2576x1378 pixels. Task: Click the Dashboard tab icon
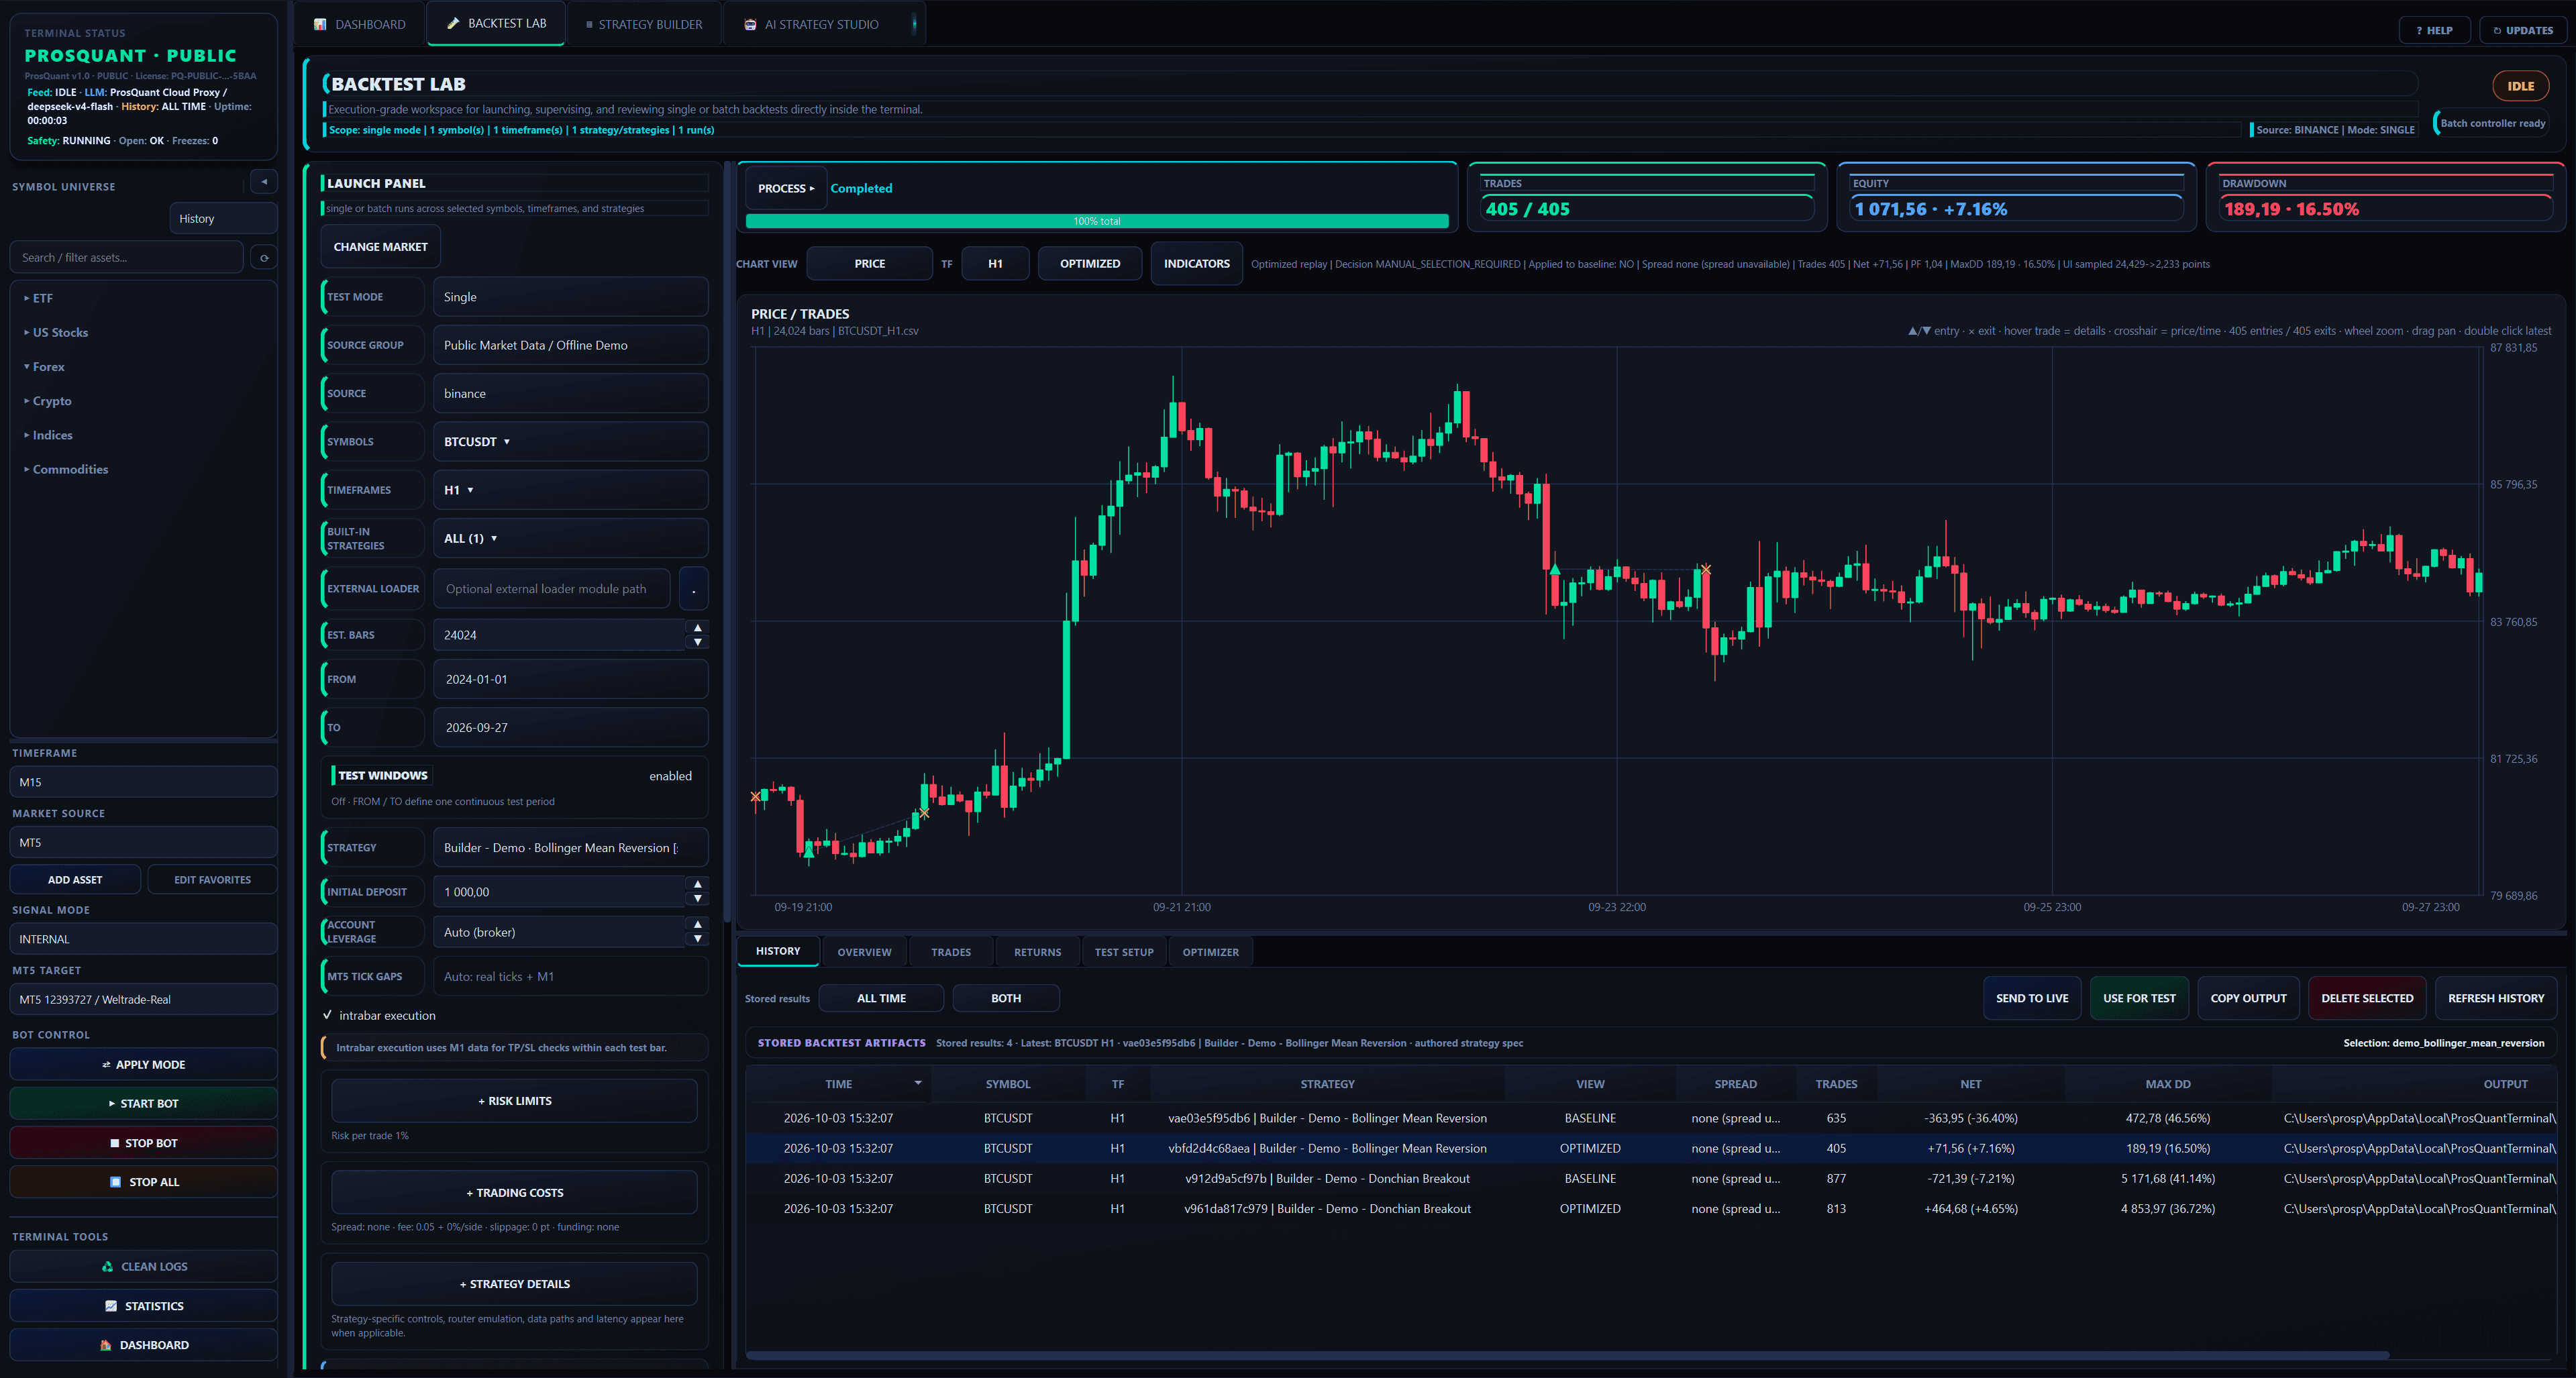pos(320,24)
